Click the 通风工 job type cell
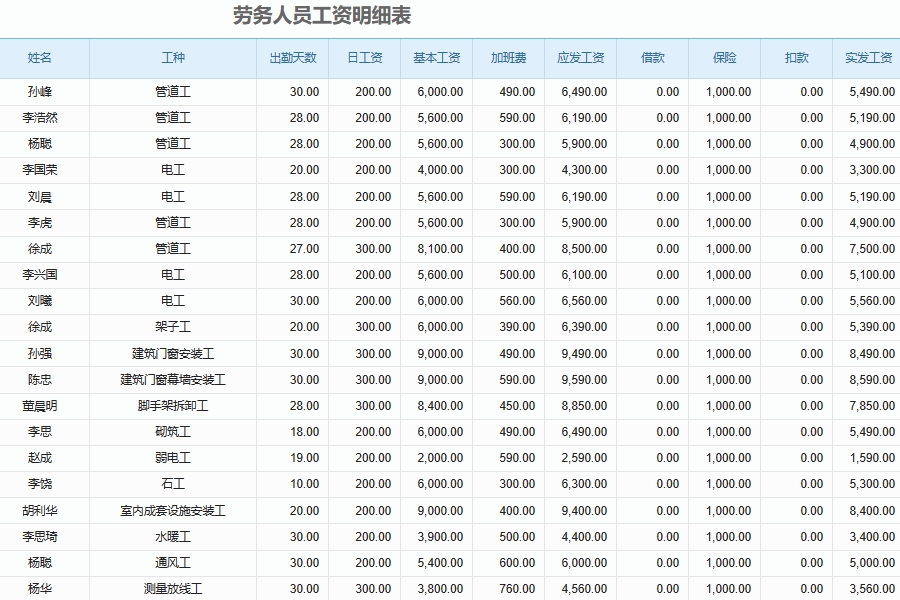 click(173, 563)
